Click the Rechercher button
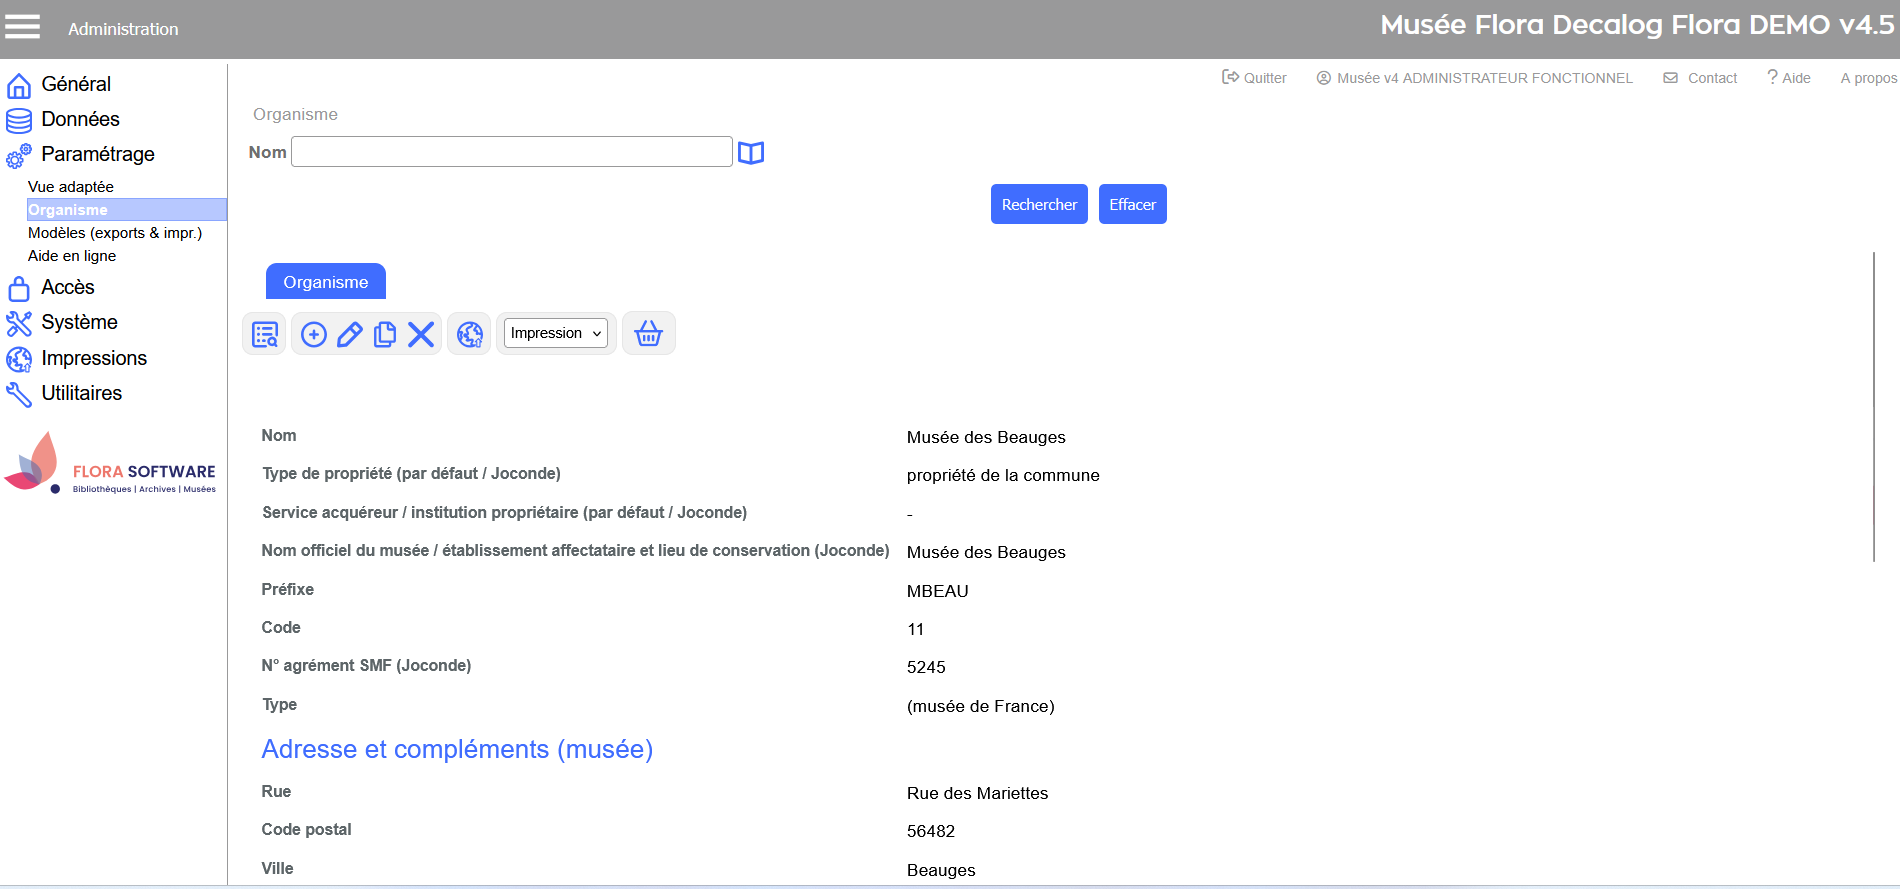This screenshot has height=889, width=1900. click(1039, 204)
